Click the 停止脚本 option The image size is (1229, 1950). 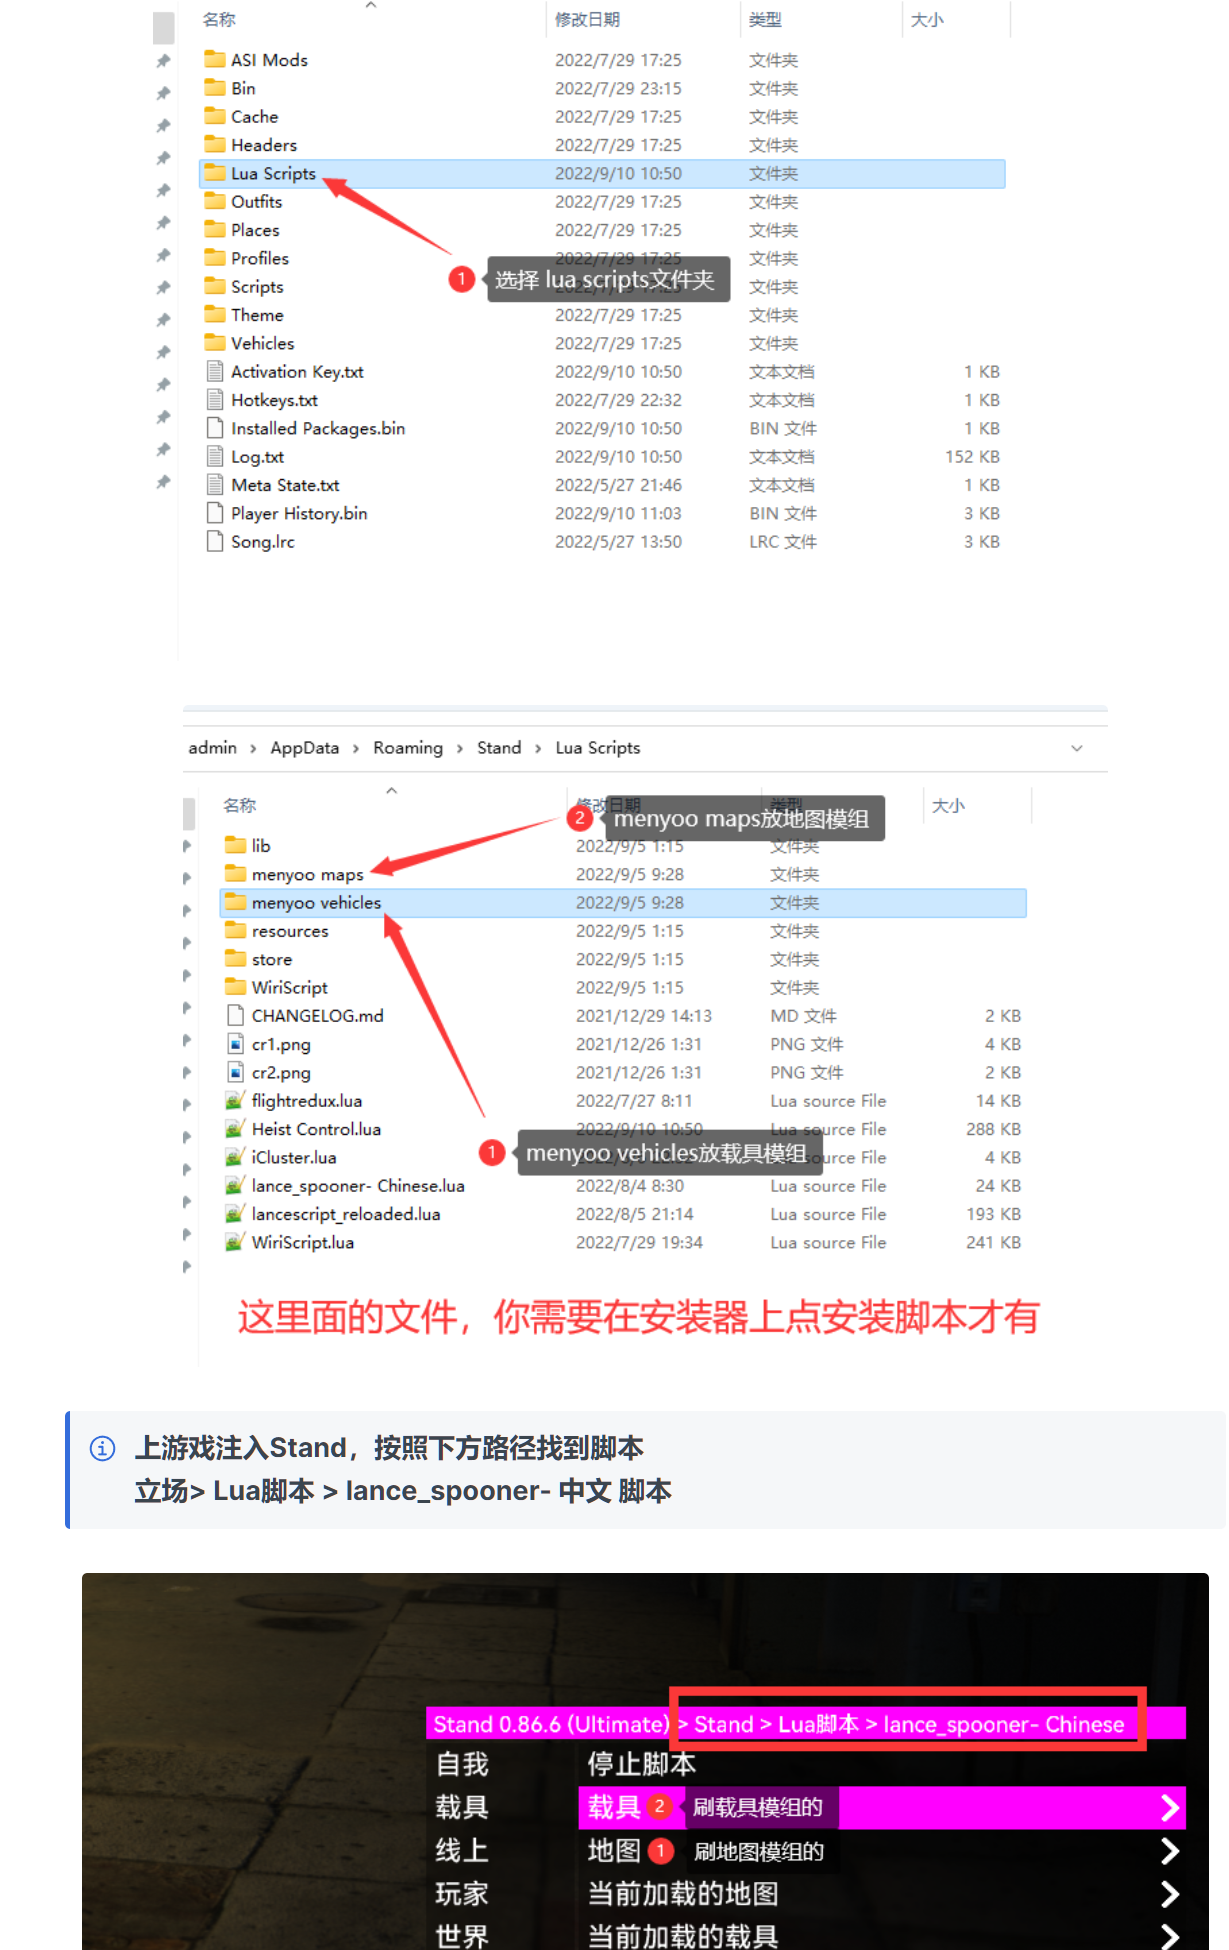[x=641, y=1764]
